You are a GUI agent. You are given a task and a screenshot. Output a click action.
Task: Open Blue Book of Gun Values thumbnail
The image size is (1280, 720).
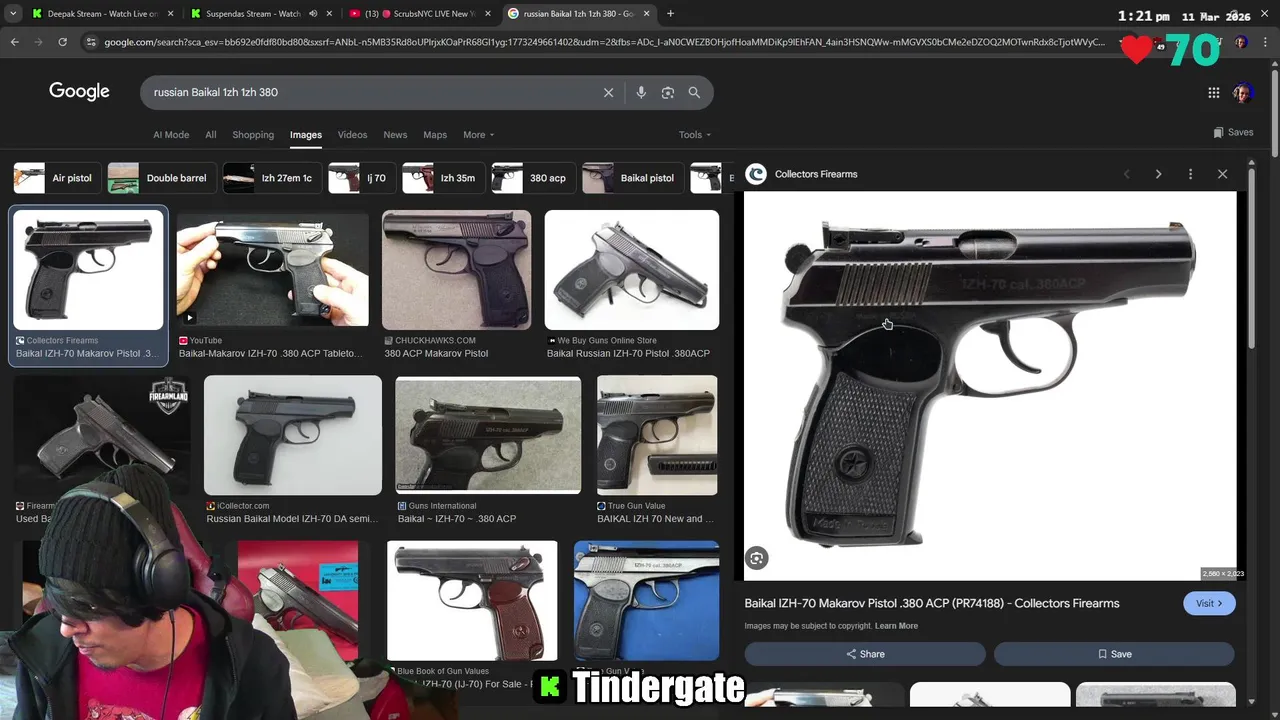(x=472, y=601)
